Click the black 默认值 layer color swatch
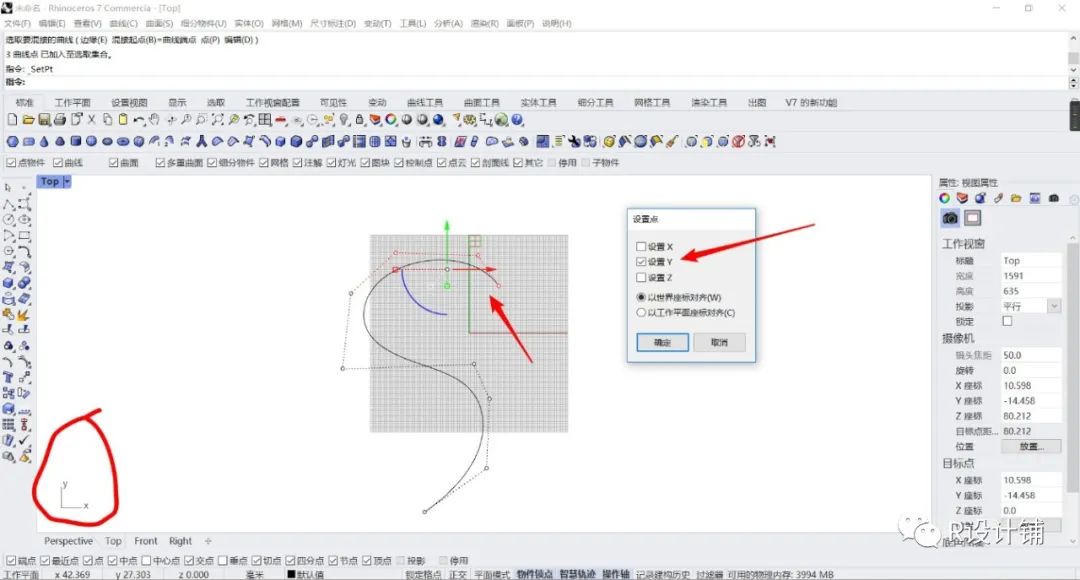Viewport: 1080px width, 580px height. (292, 575)
